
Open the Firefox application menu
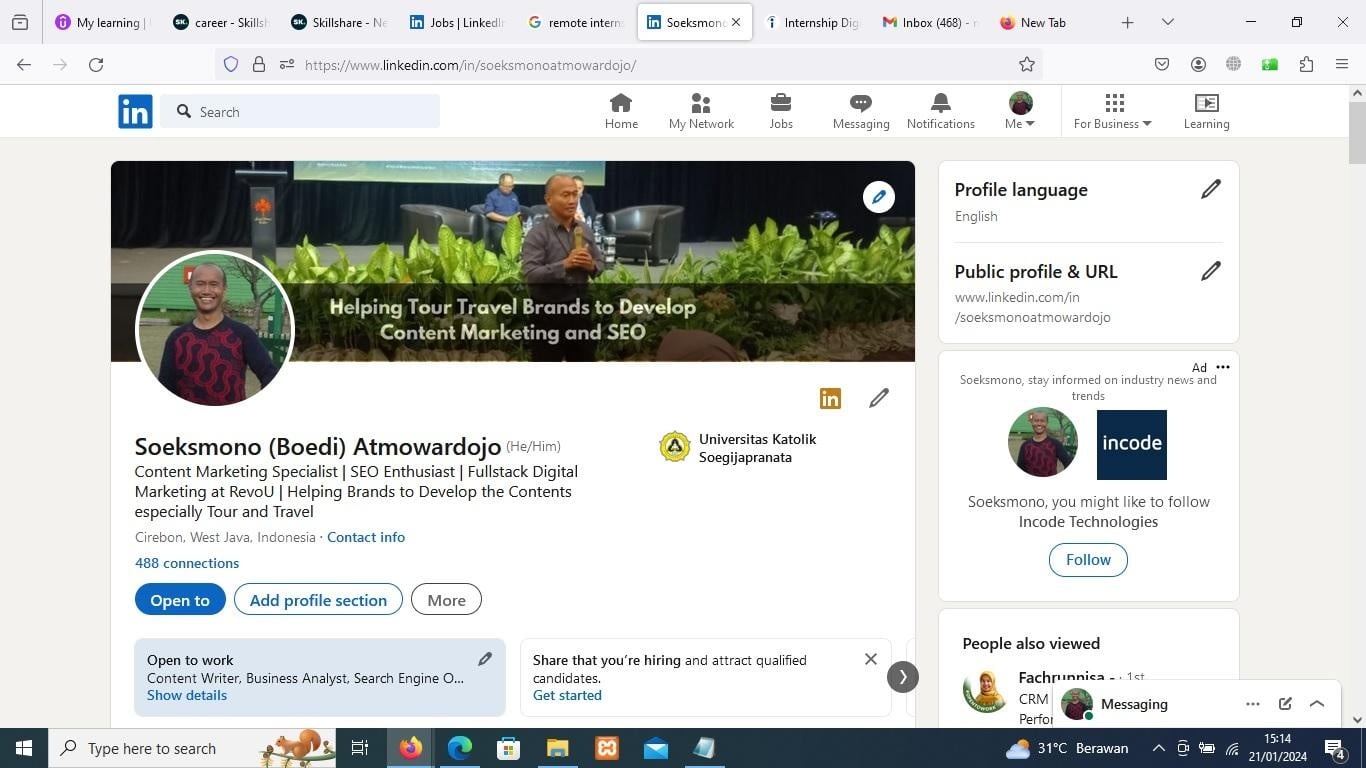point(1342,64)
